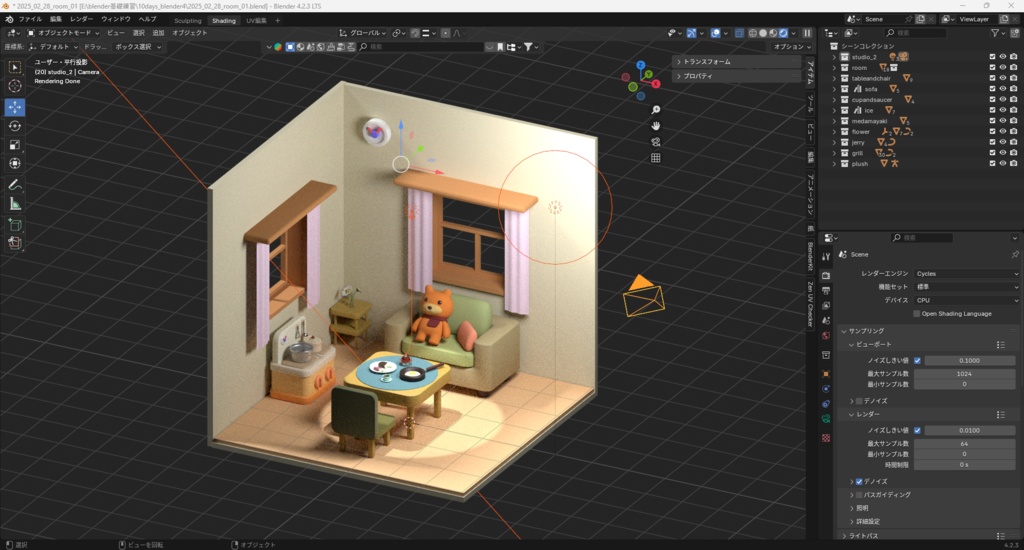Viewport: 1024px width, 550px height.
Task: Collapse the Sampling section
Action: 866,331
